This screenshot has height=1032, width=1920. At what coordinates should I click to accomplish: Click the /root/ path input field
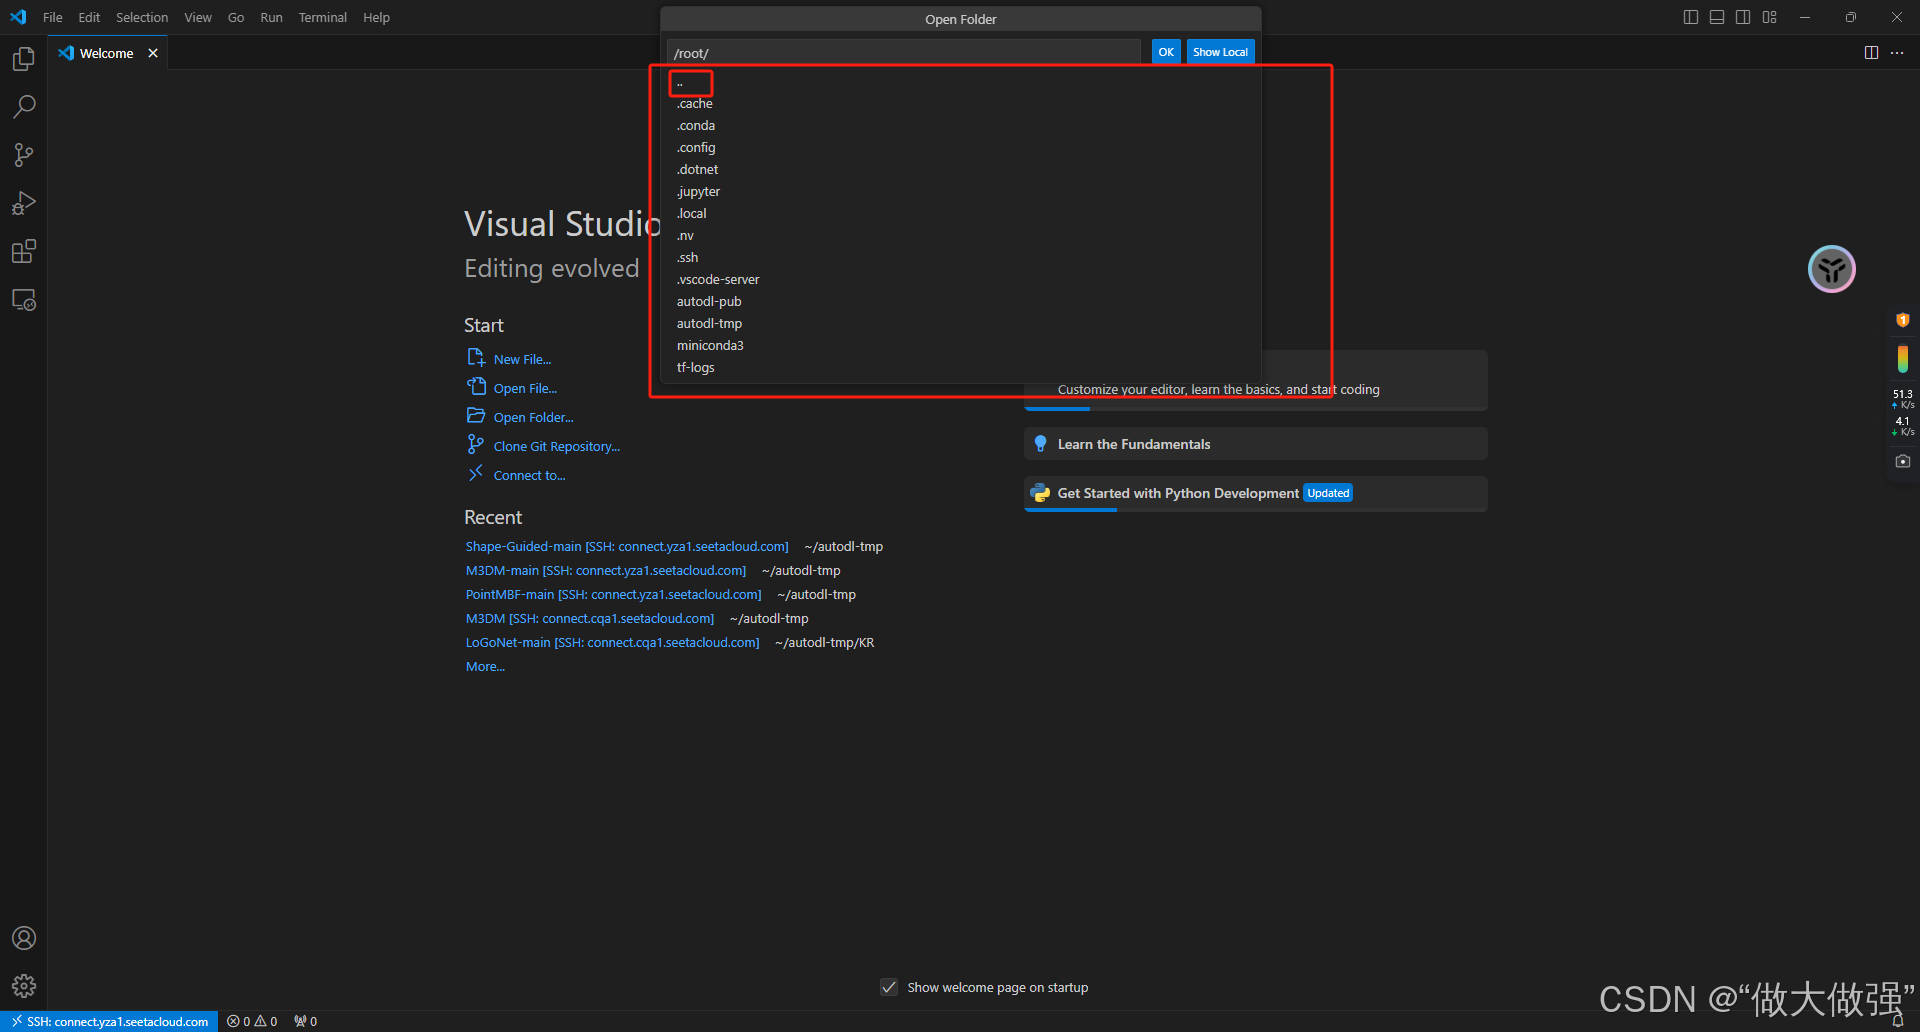[904, 53]
